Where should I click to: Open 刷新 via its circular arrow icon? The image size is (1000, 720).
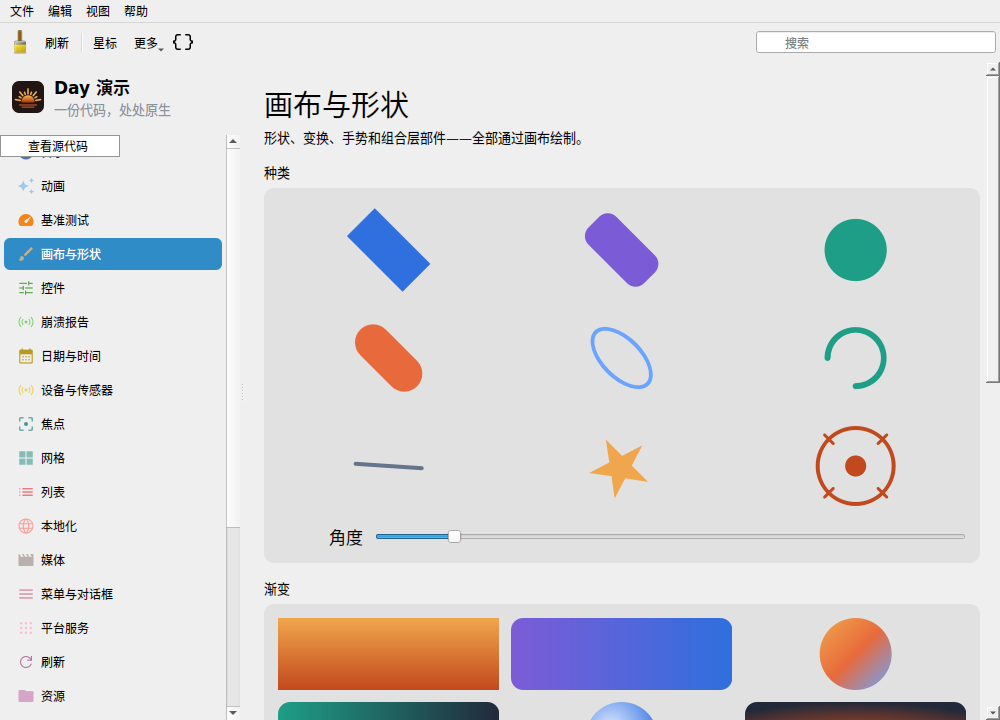26,662
